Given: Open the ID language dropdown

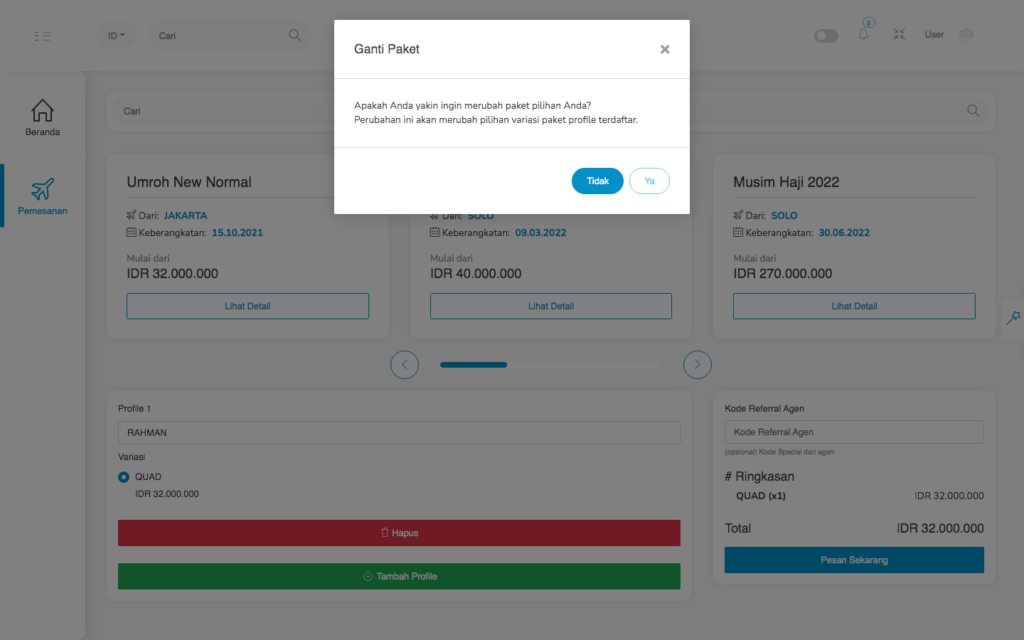Looking at the screenshot, I should (x=117, y=35).
